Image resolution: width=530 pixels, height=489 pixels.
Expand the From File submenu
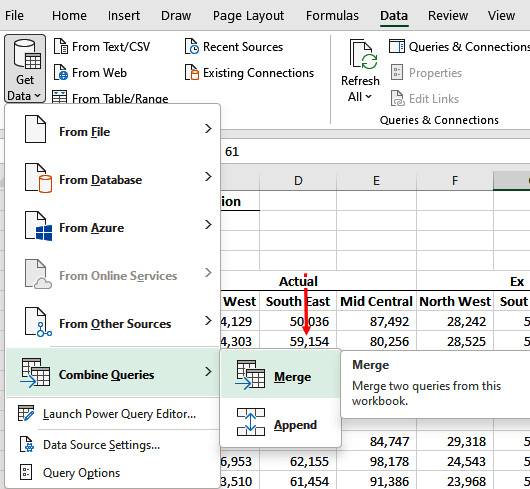point(113,131)
